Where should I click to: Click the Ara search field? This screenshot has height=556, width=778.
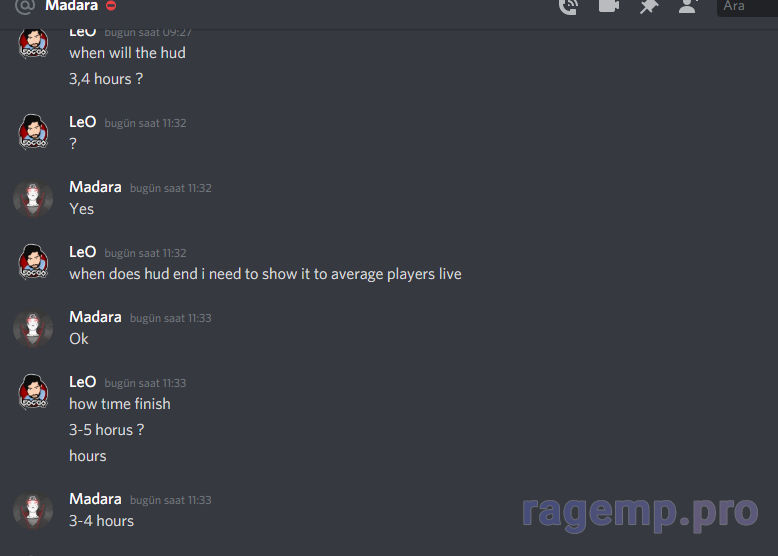point(747,6)
